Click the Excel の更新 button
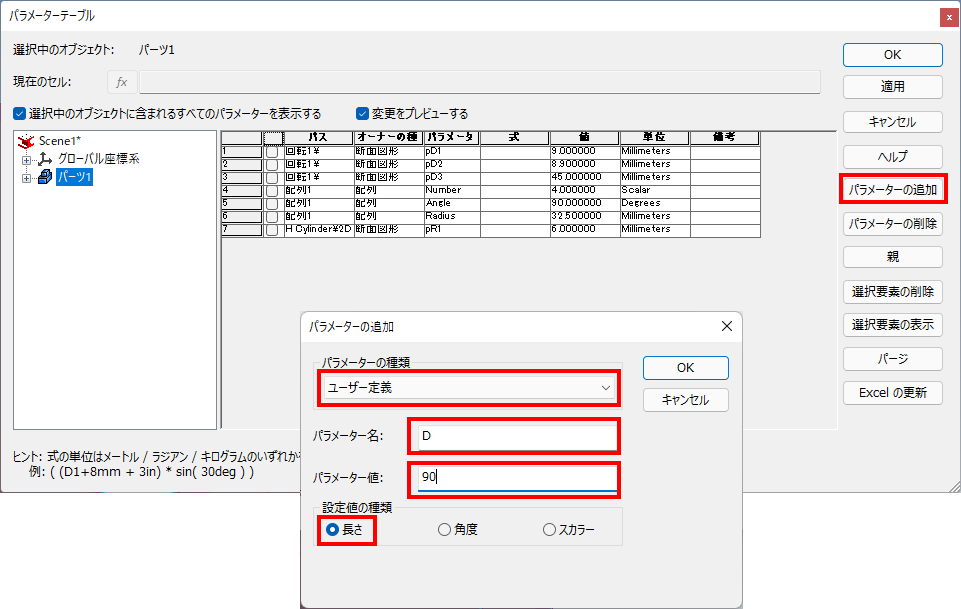Image resolution: width=961 pixels, height=609 pixels. (x=892, y=392)
